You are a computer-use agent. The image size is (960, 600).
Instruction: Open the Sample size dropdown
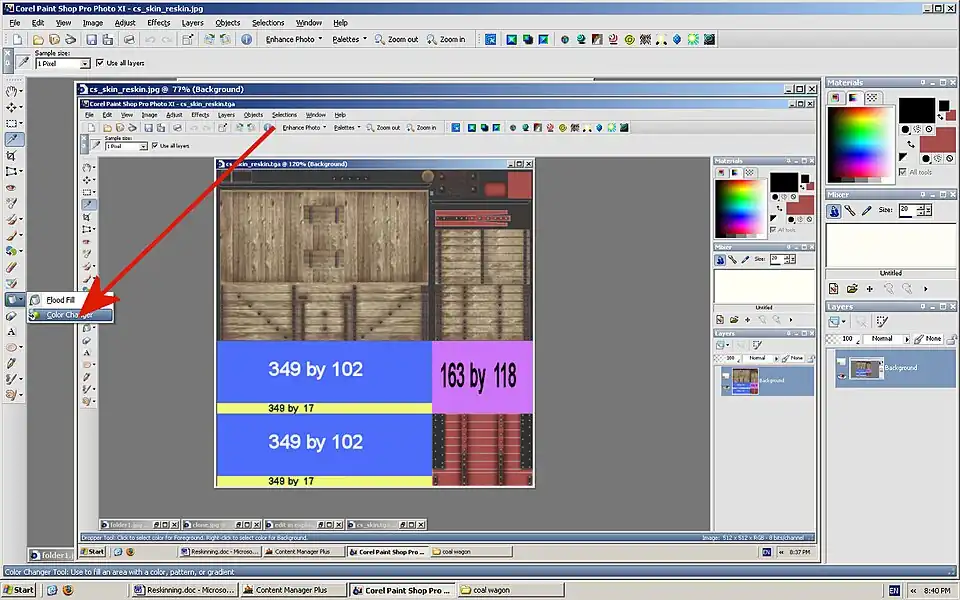(85, 63)
